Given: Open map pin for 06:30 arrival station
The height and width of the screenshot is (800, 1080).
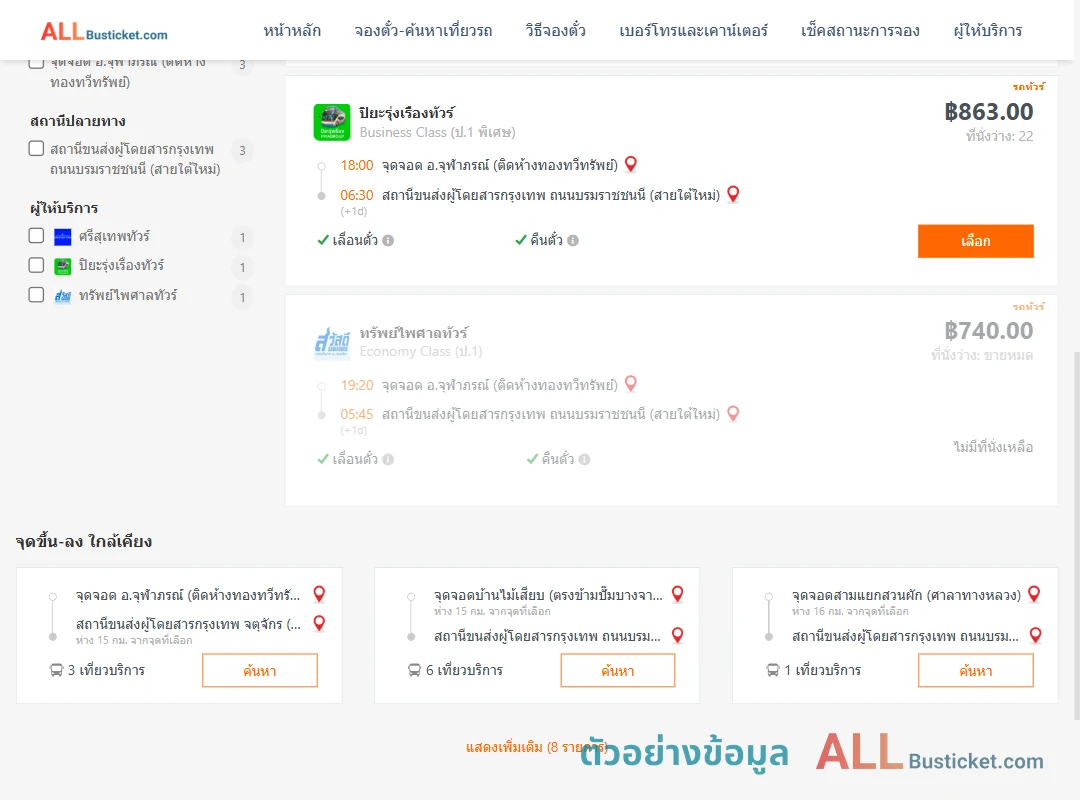Looking at the screenshot, I should [x=733, y=194].
